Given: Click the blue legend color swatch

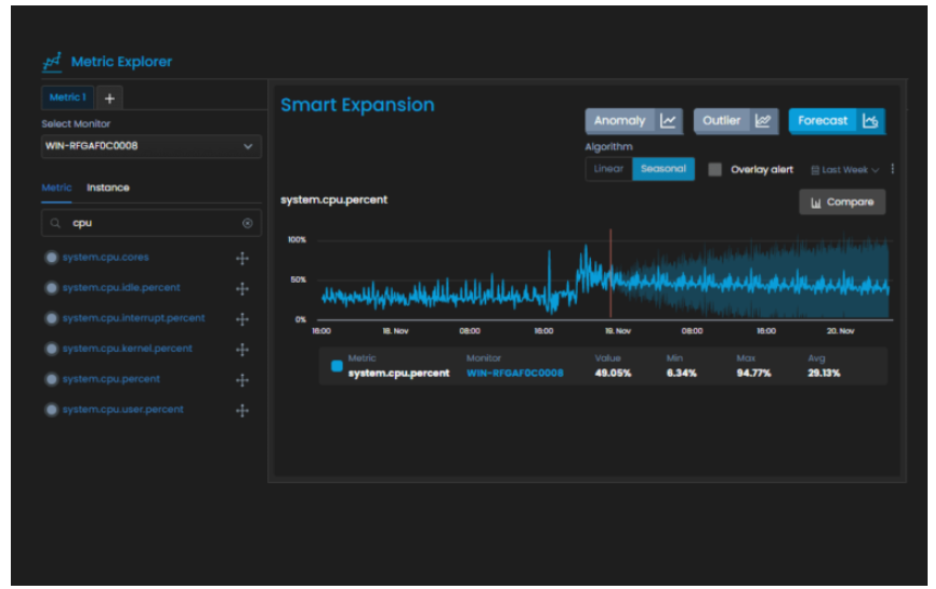Looking at the screenshot, I should pos(337,366).
